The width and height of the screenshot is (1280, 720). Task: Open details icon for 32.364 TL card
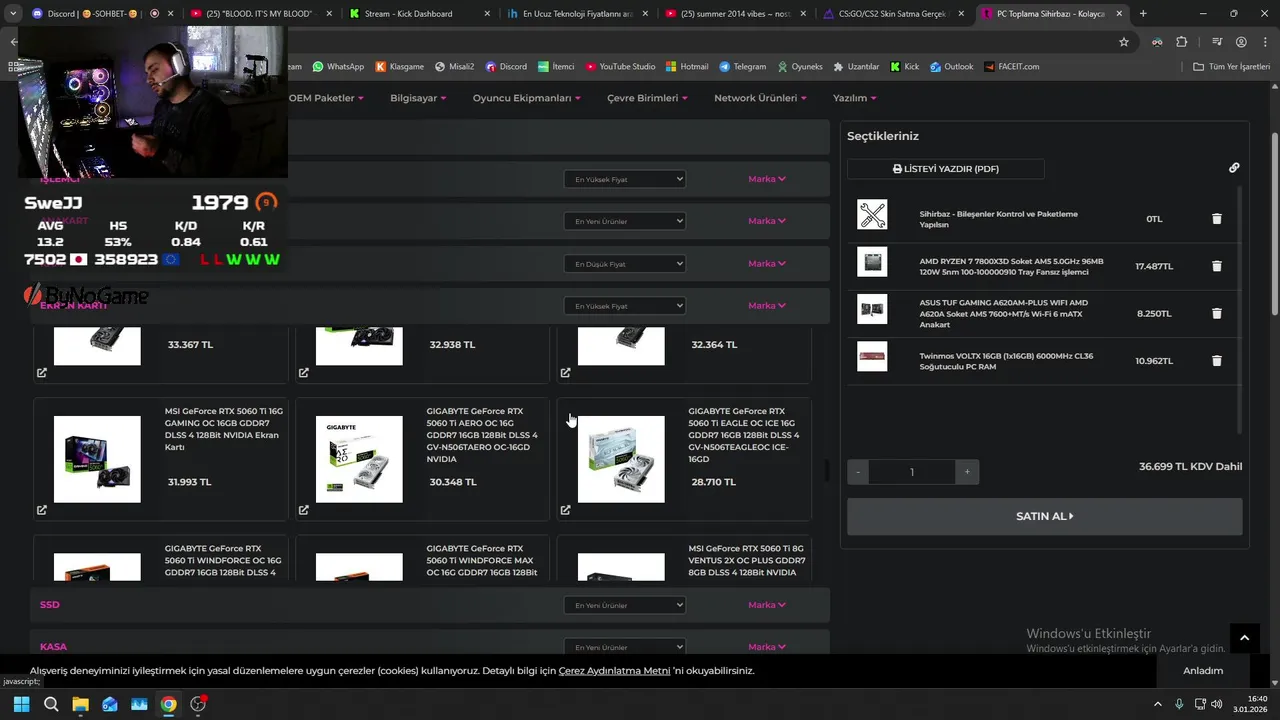pyautogui.click(x=566, y=373)
